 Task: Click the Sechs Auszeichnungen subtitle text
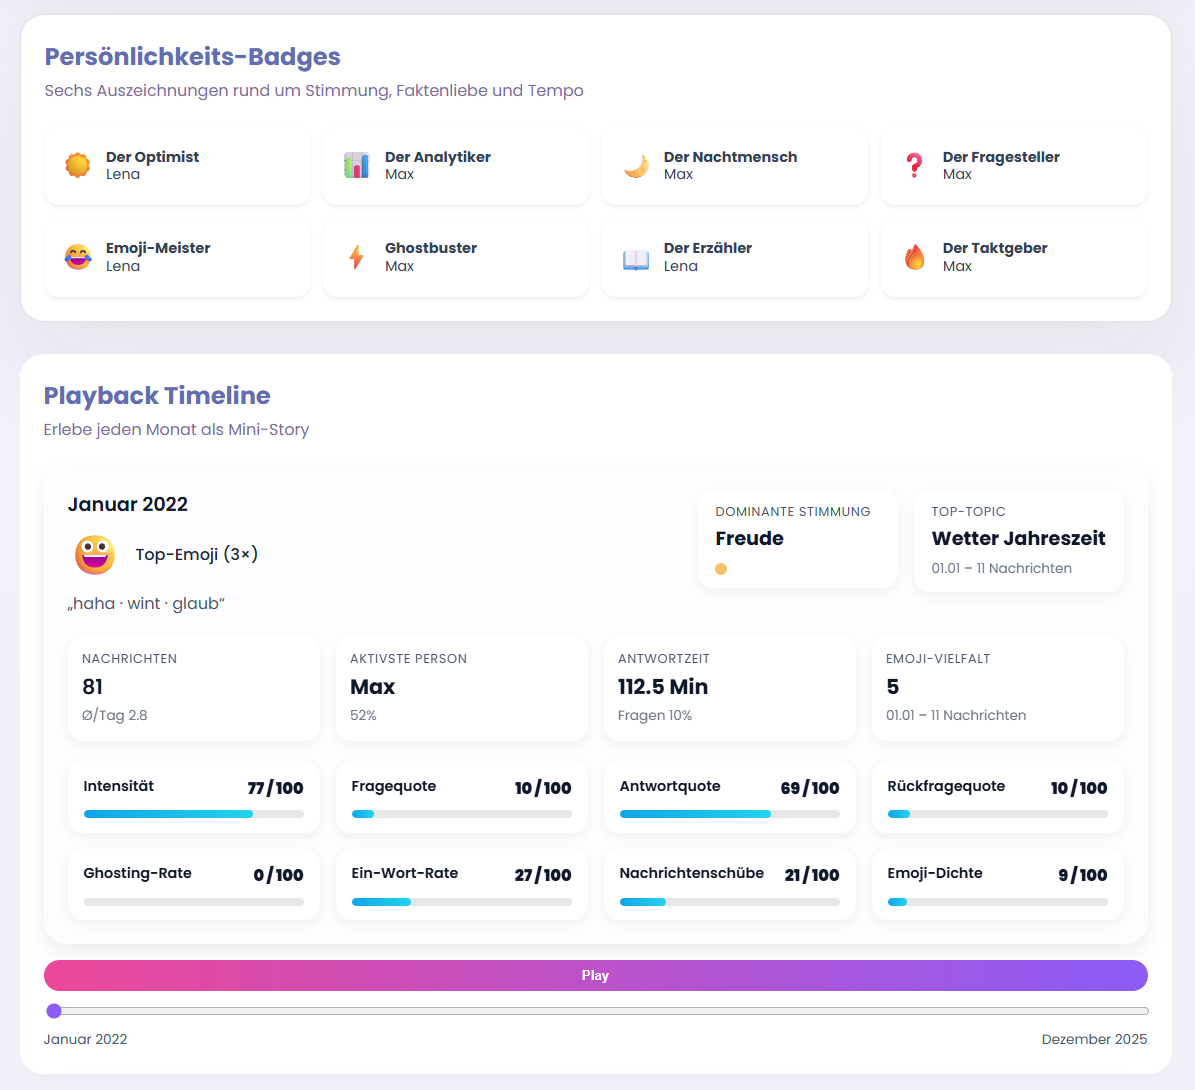click(x=314, y=90)
